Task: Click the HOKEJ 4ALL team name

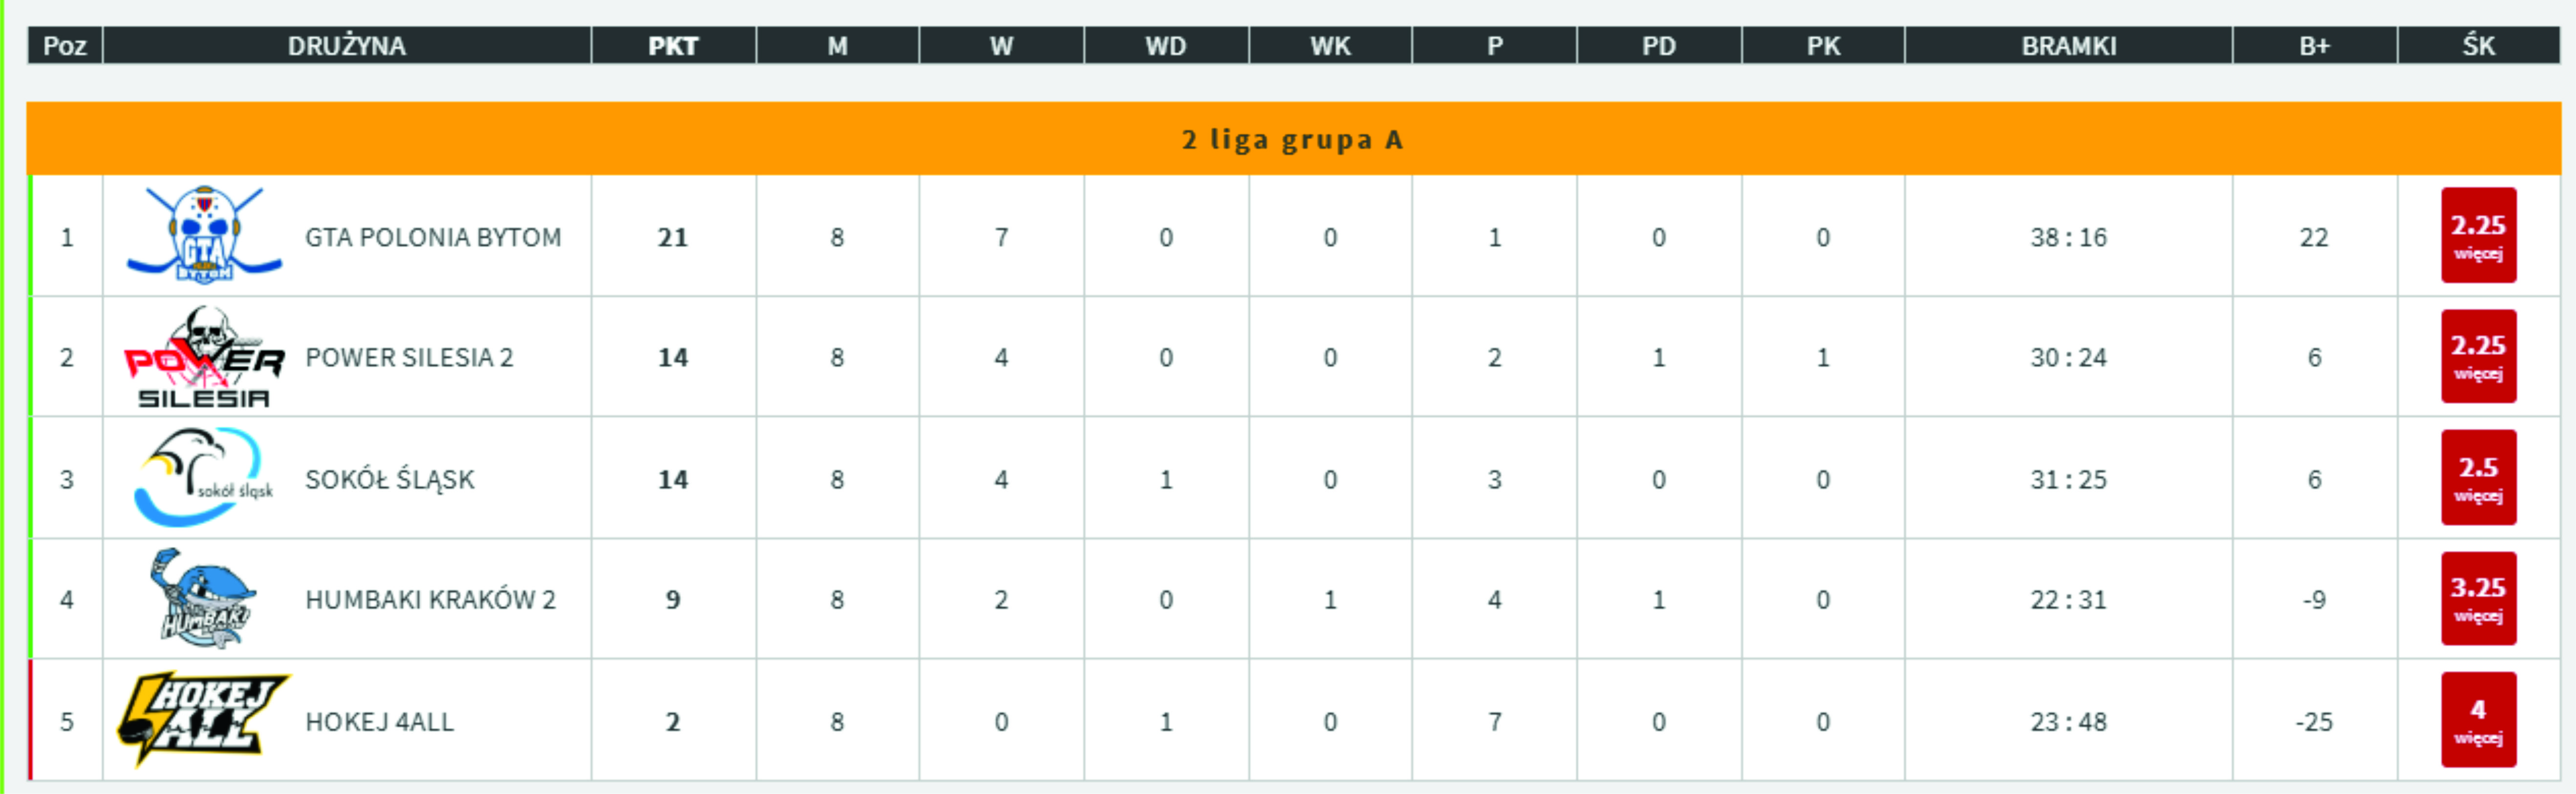Action: tap(379, 721)
